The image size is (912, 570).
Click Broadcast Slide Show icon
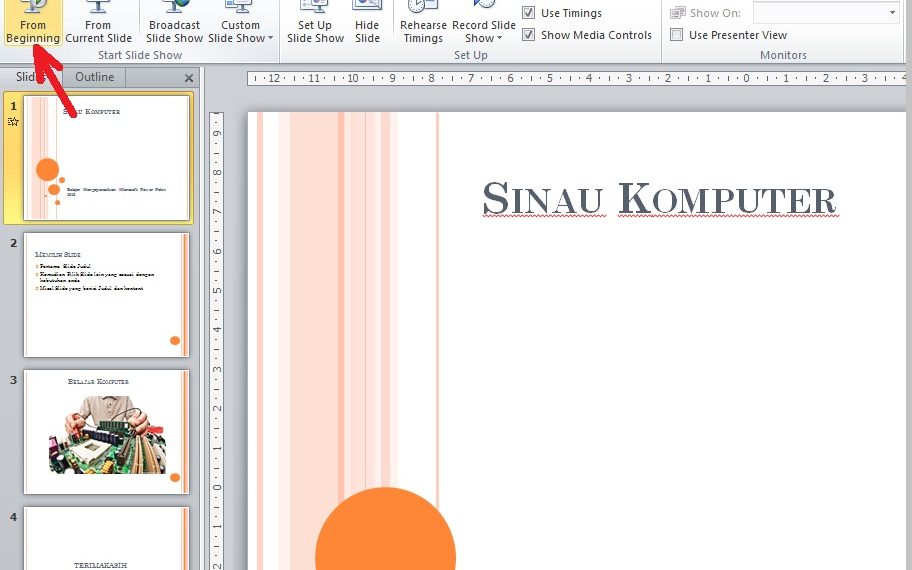(175, 23)
